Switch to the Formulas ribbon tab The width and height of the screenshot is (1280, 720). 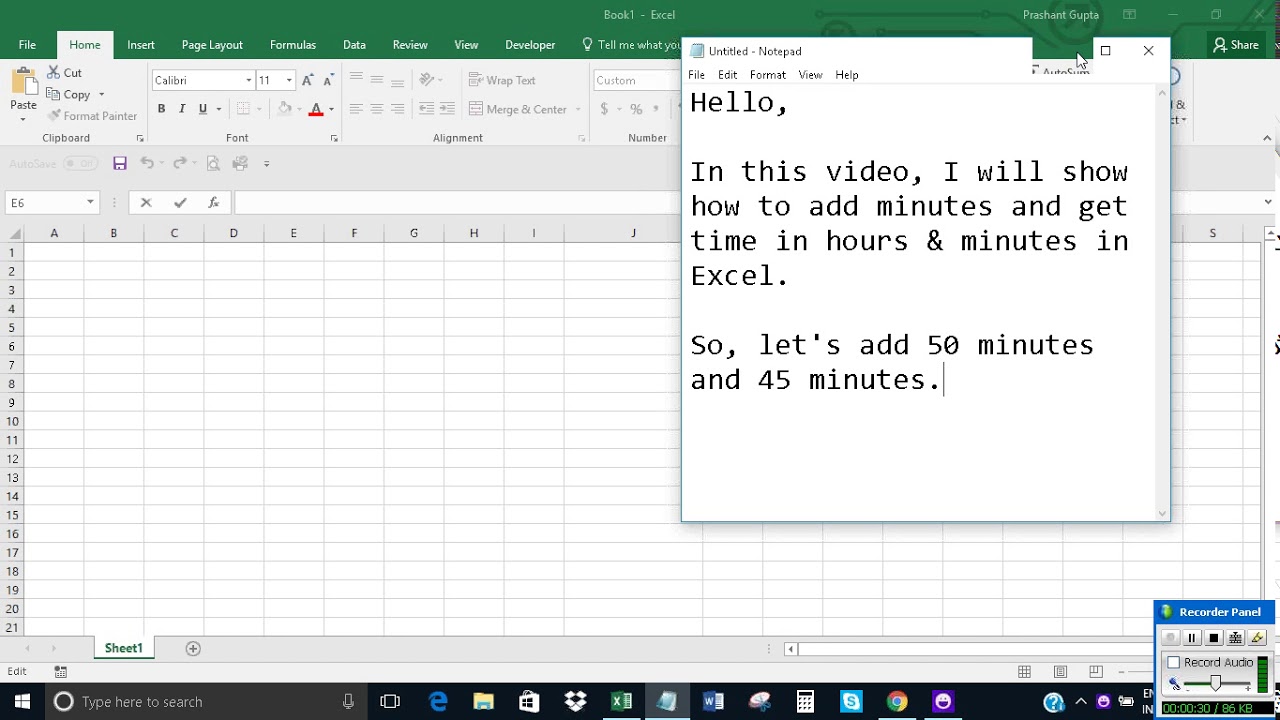(293, 45)
